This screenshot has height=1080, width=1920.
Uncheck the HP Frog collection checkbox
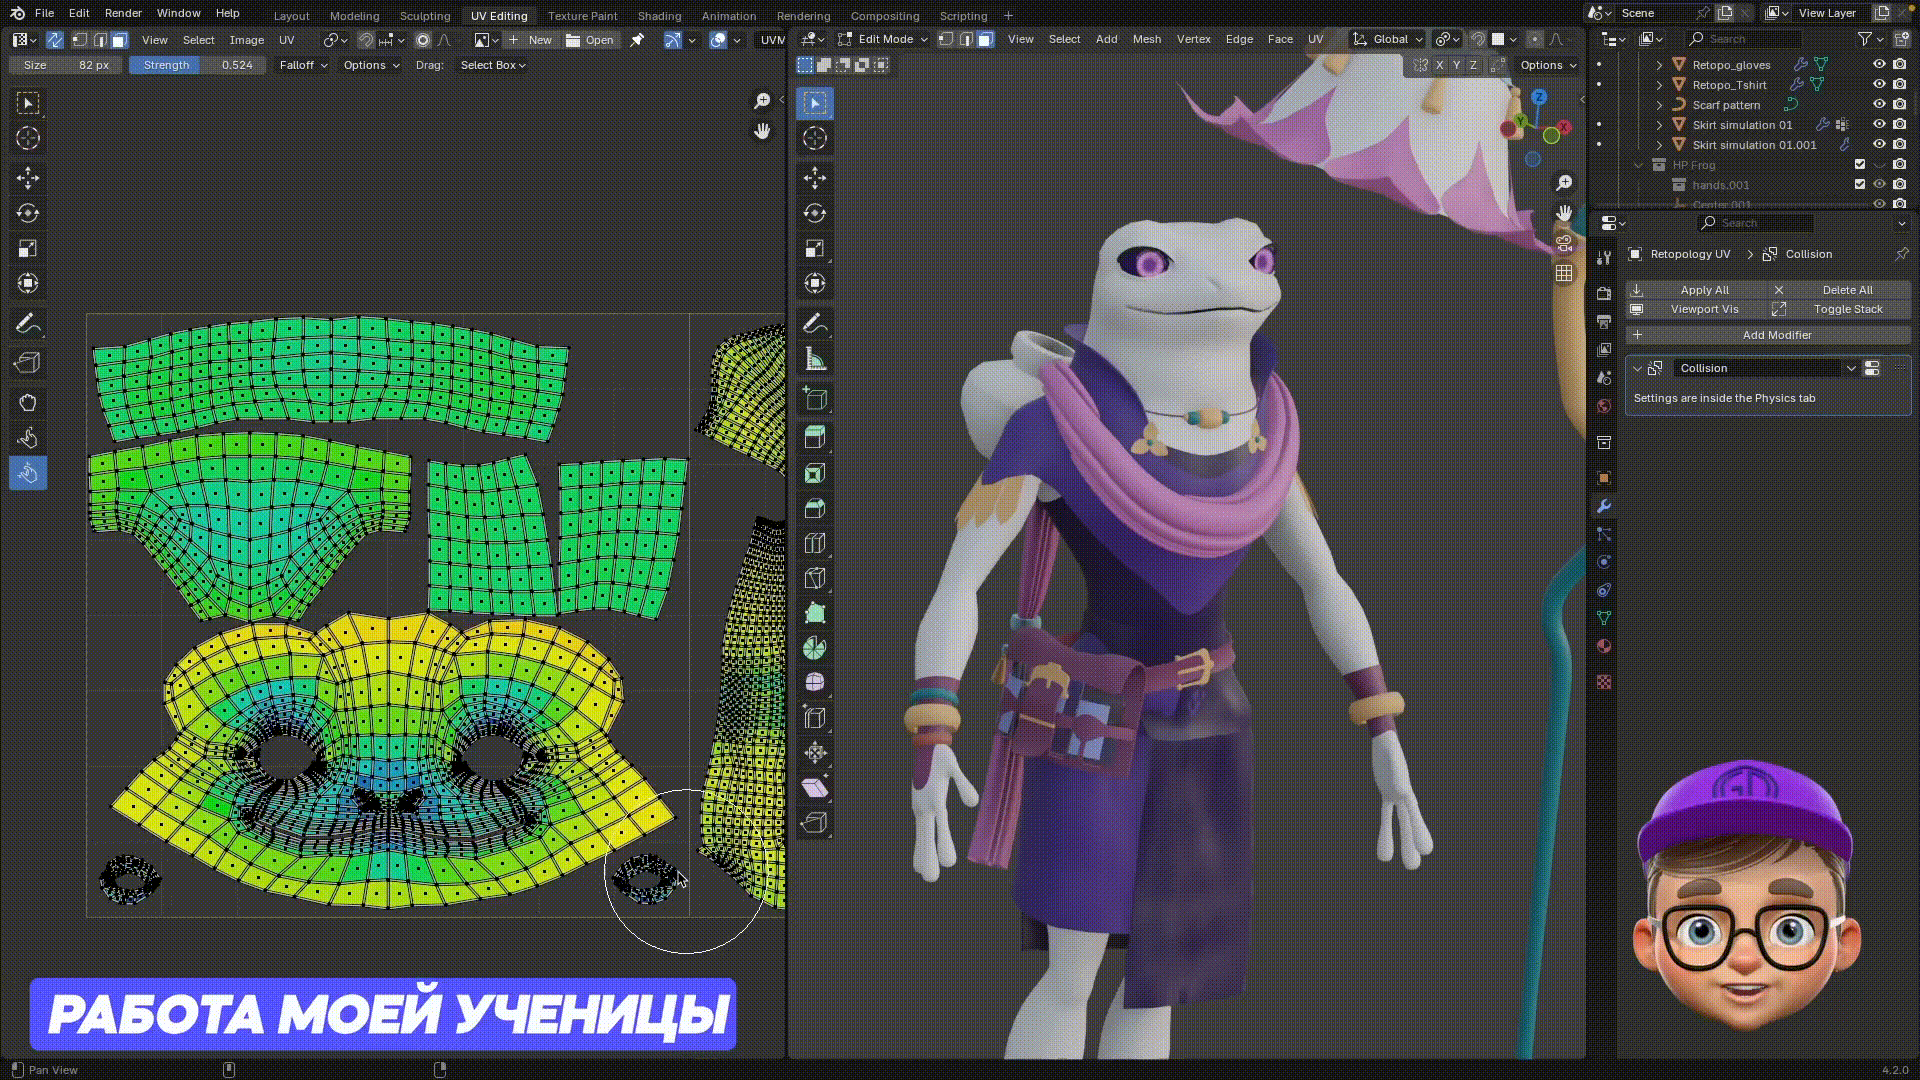coord(1860,164)
